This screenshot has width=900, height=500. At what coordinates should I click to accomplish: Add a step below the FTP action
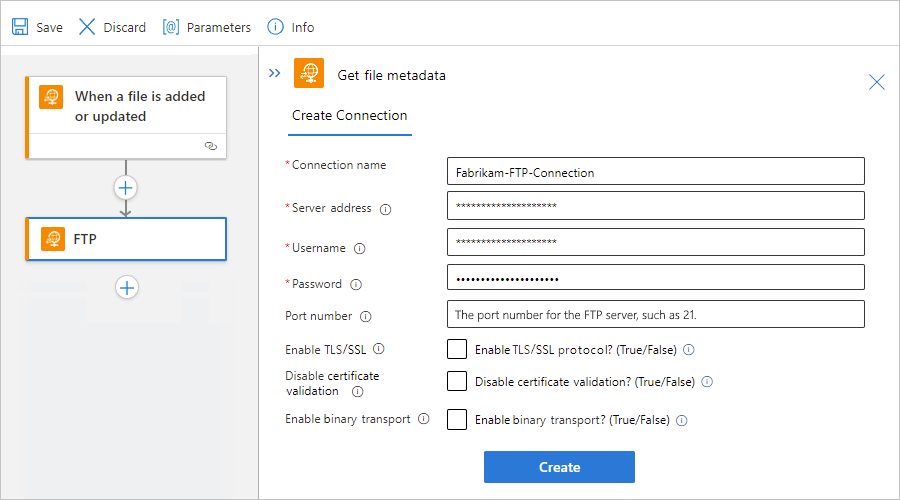[x=126, y=287]
